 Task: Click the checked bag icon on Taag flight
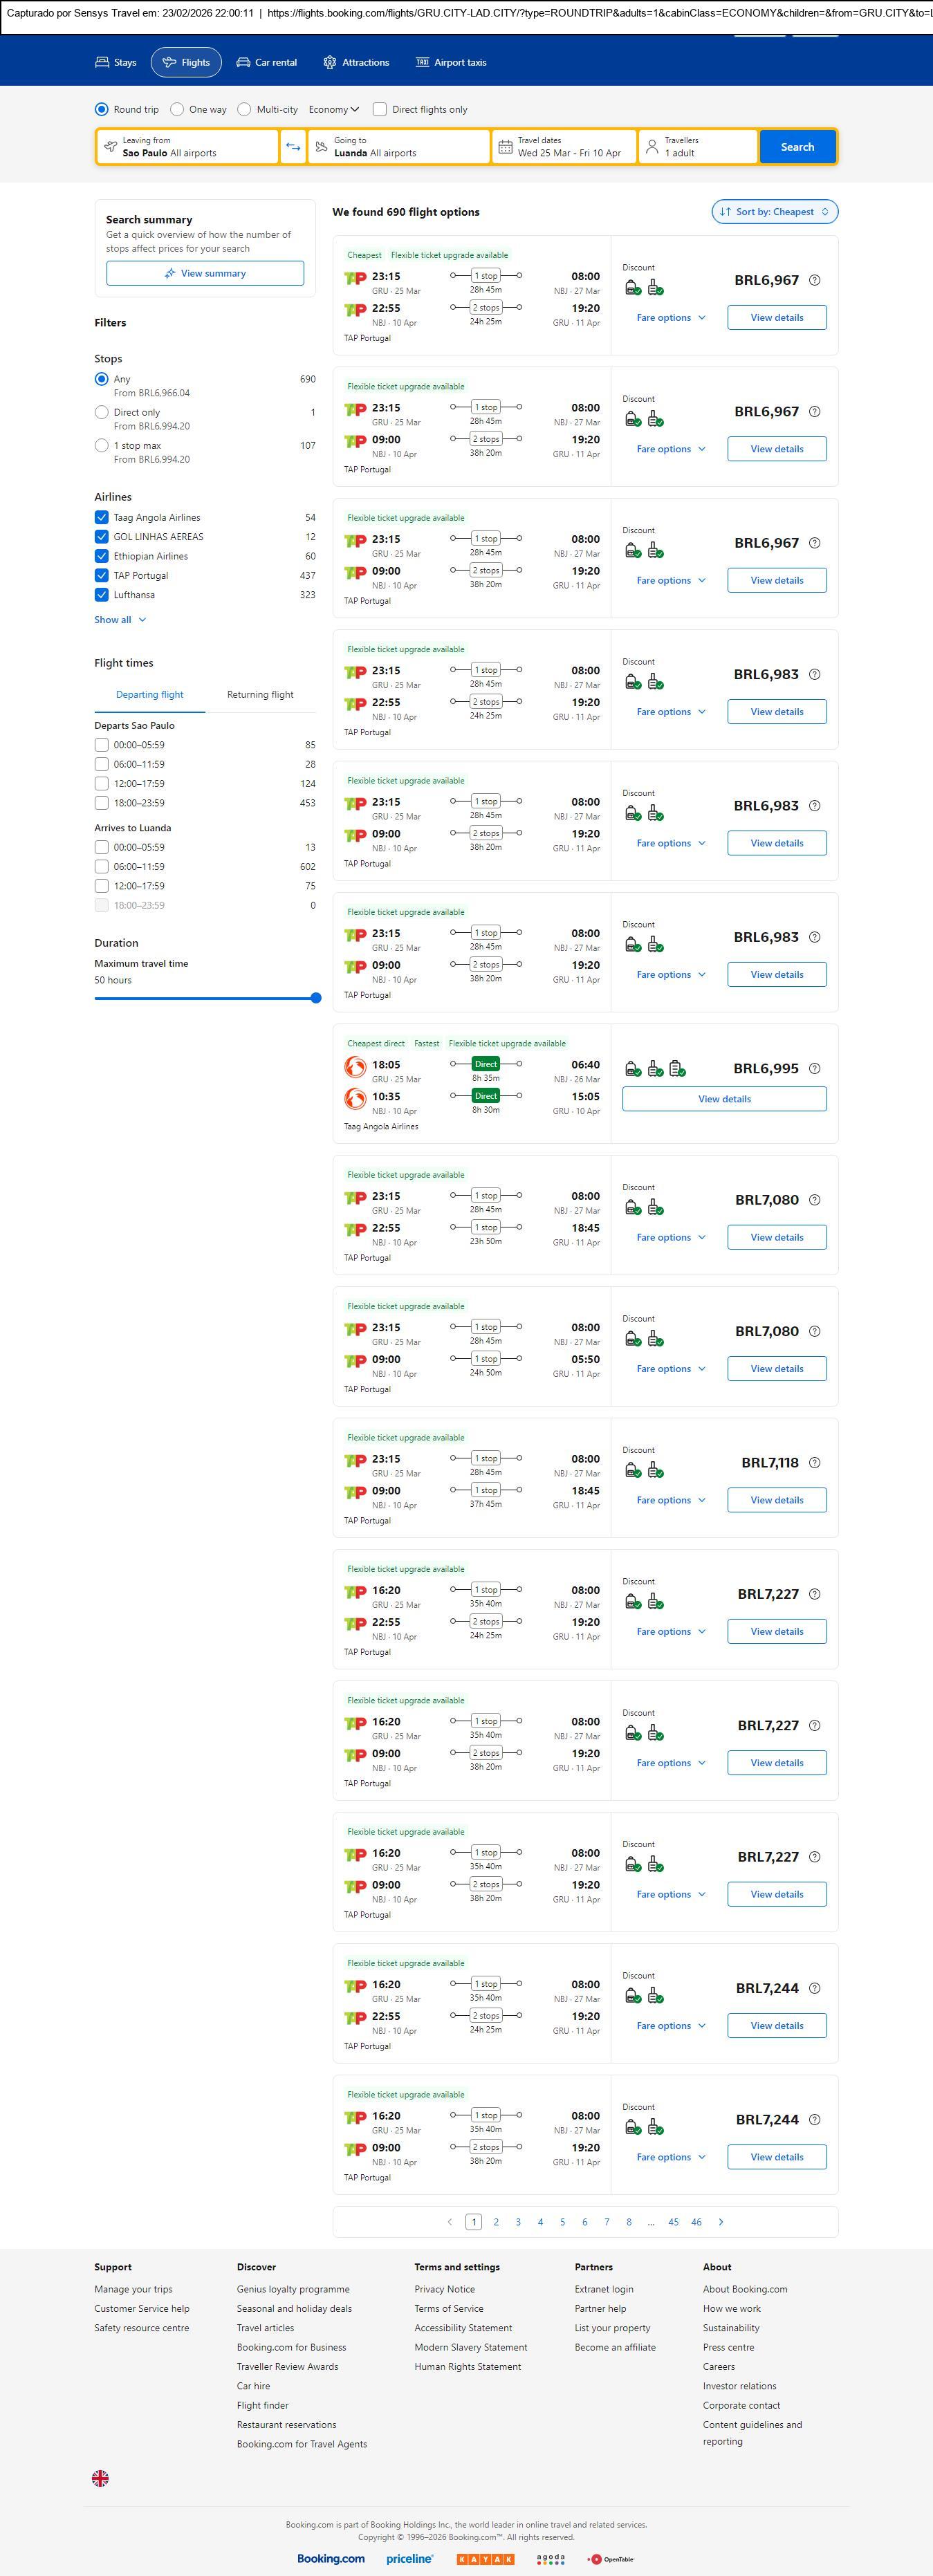click(677, 1069)
